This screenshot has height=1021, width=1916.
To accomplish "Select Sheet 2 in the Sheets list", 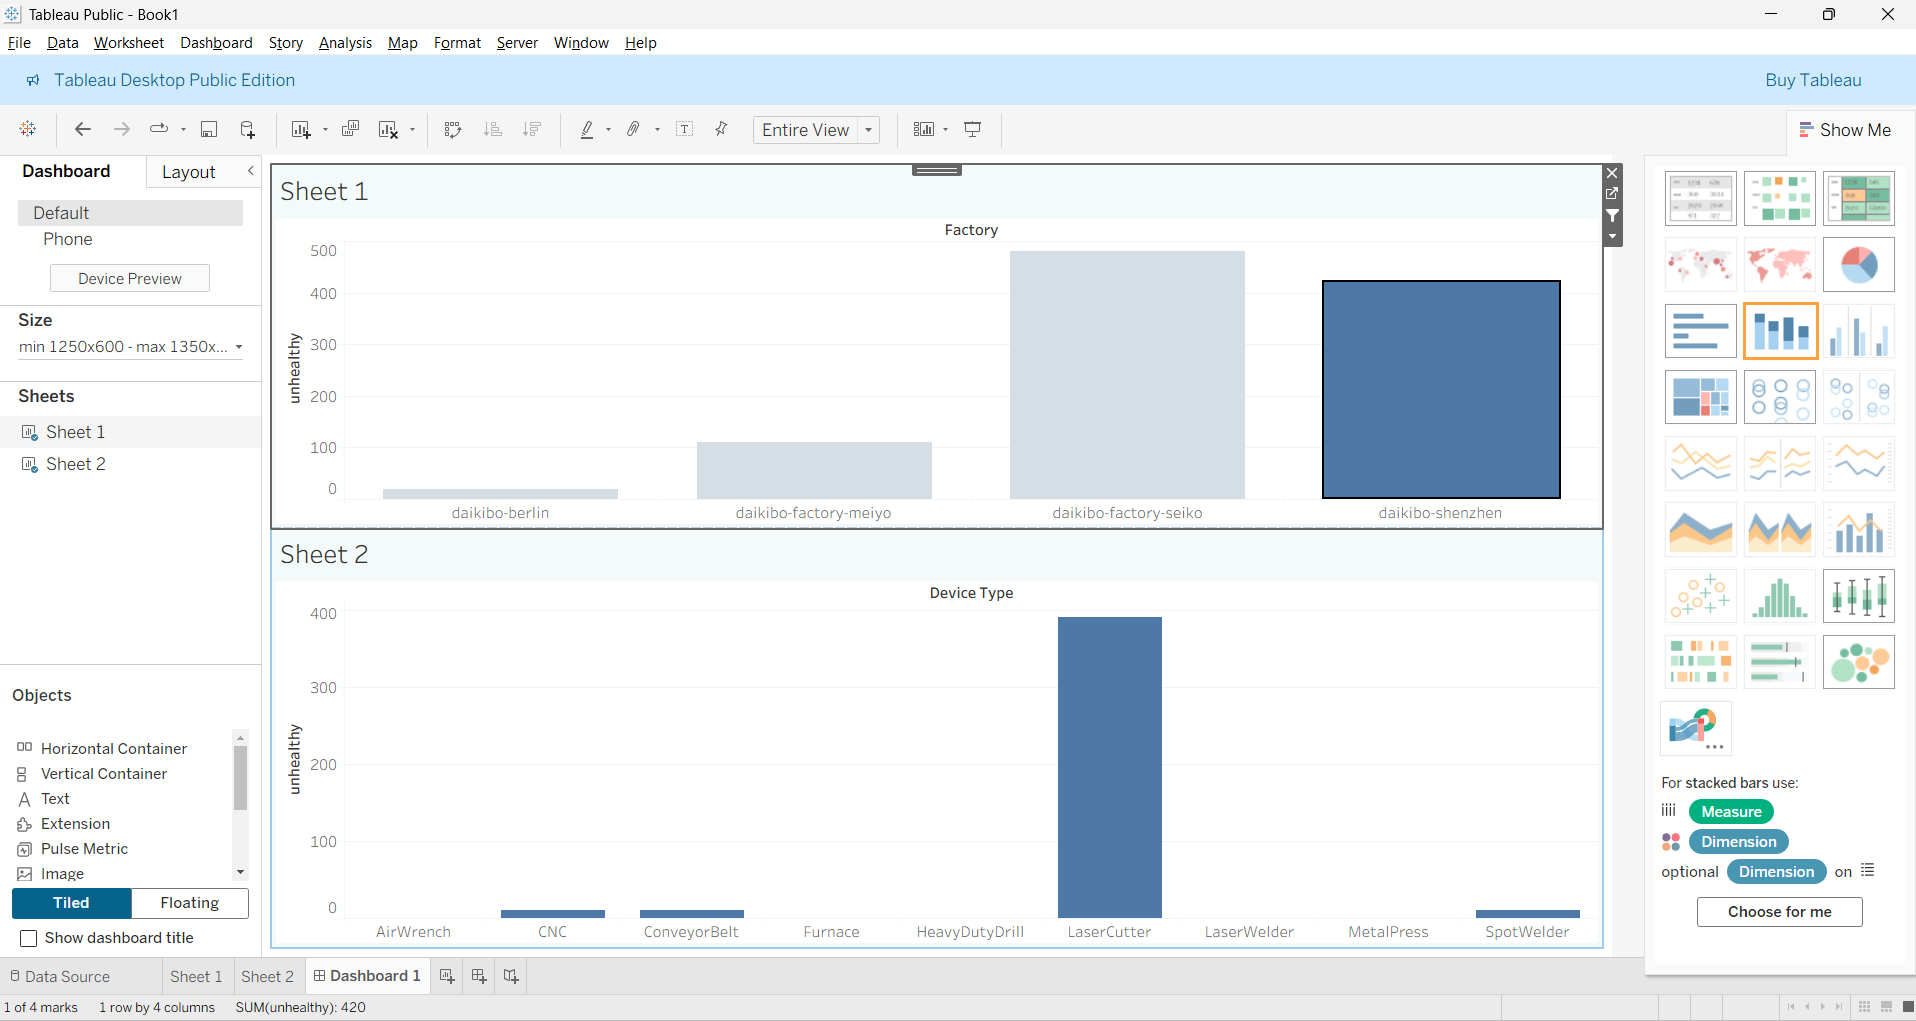I will pos(76,464).
